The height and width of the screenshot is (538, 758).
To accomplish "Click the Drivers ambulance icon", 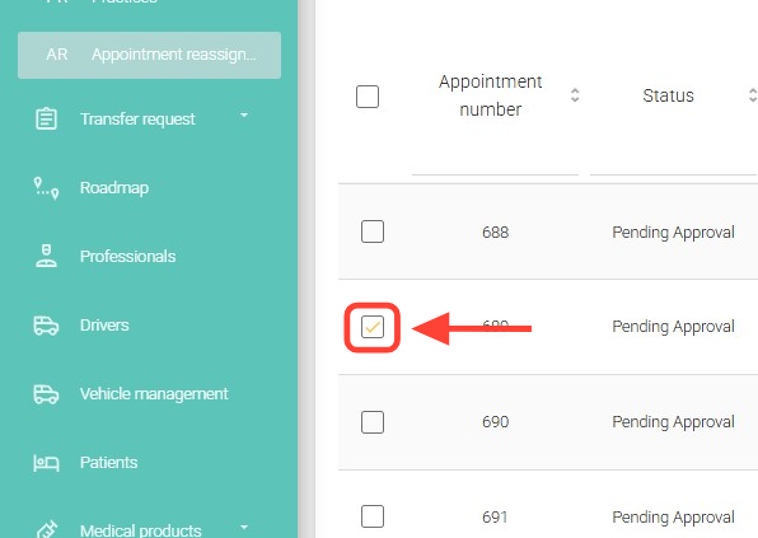I will (46, 325).
